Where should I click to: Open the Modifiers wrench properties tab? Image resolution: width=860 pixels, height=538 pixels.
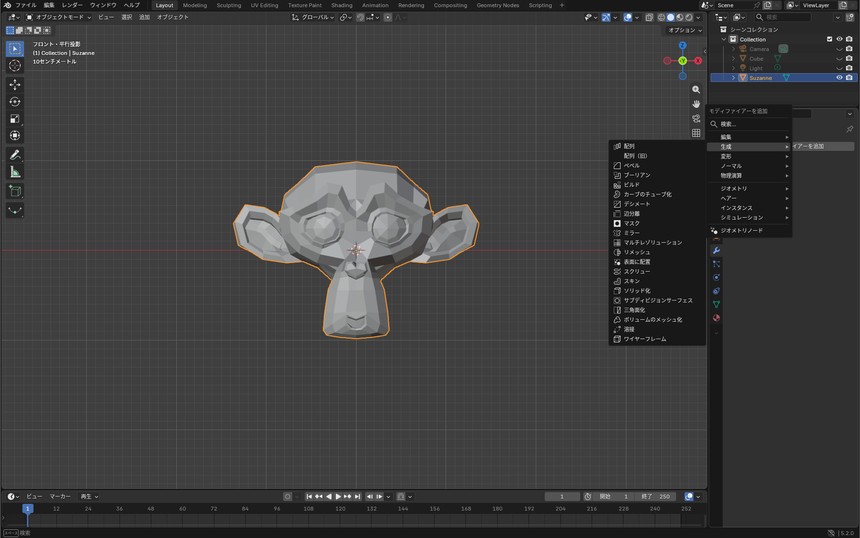coord(716,251)
